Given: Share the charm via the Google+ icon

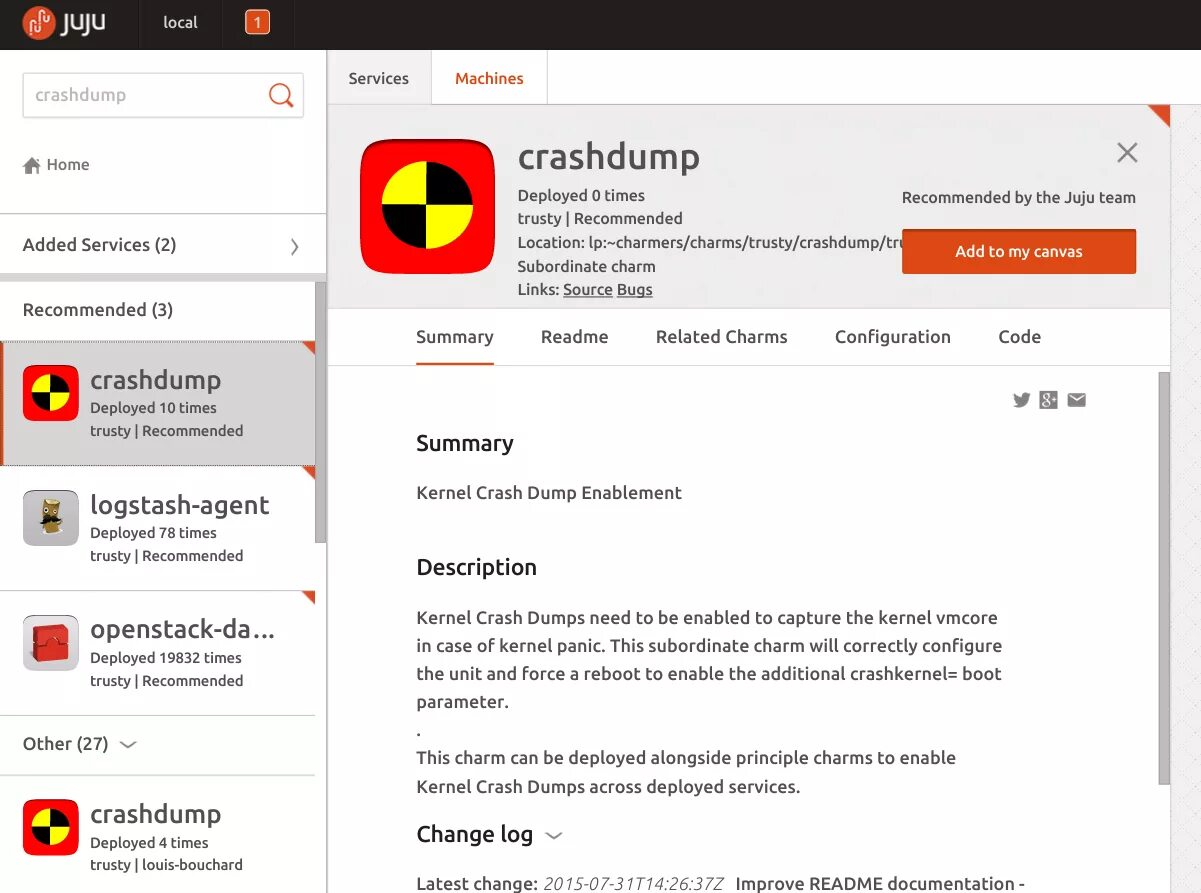Looking at the screenshot, I should coord(1048,399).
